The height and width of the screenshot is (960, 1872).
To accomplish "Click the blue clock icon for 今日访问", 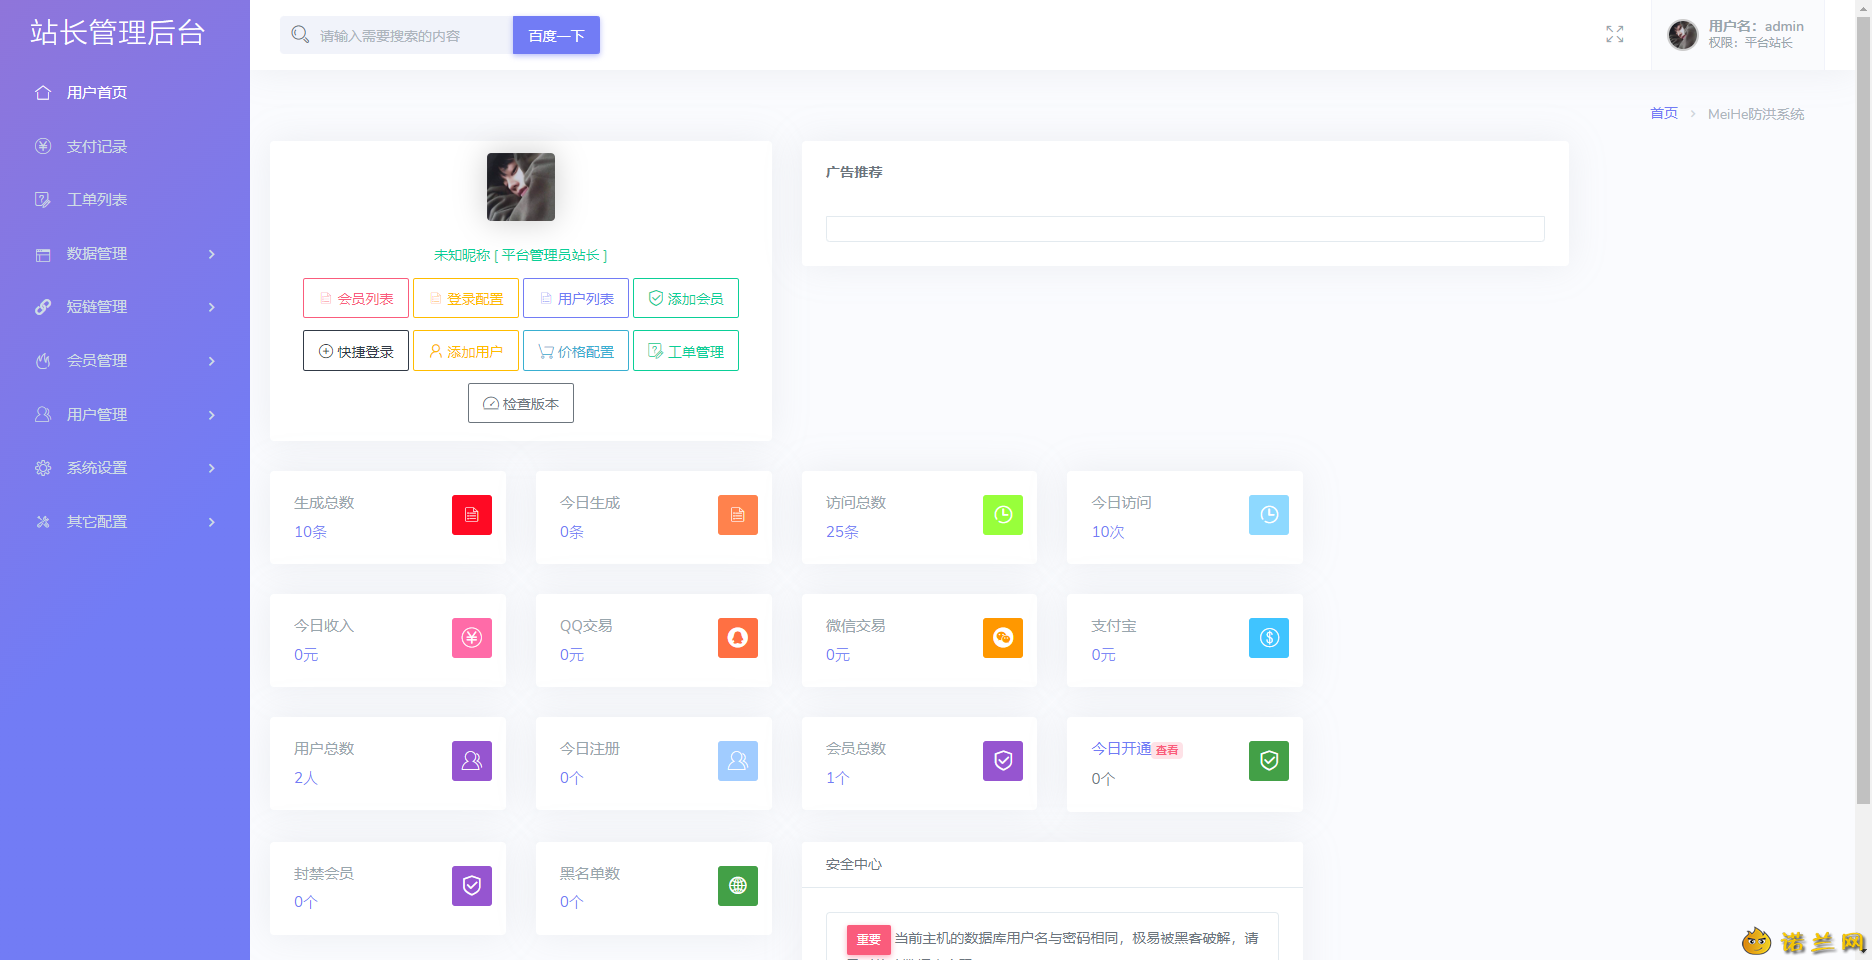I will (x=1269, y=515).
